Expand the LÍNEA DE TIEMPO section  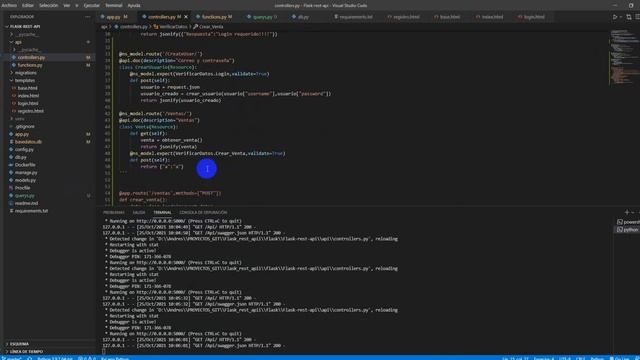point(26,351)
